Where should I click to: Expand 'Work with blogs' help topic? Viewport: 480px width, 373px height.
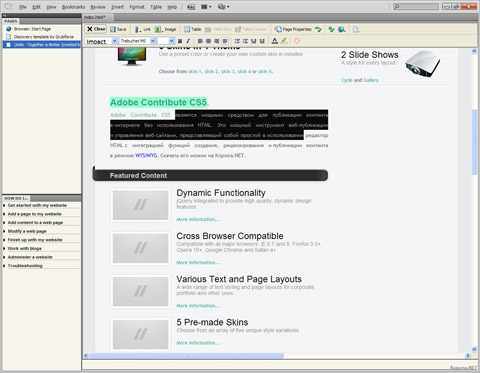(x=24, y=249)
